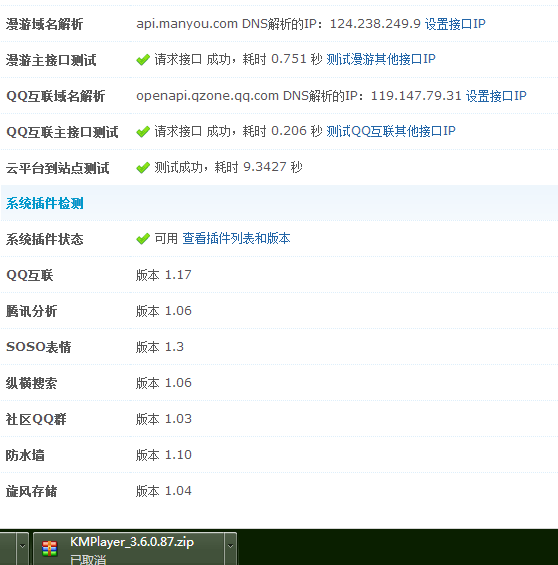Click the QQ互联 plugin name
Screen dimensions: 558x565
pos(30,276)
